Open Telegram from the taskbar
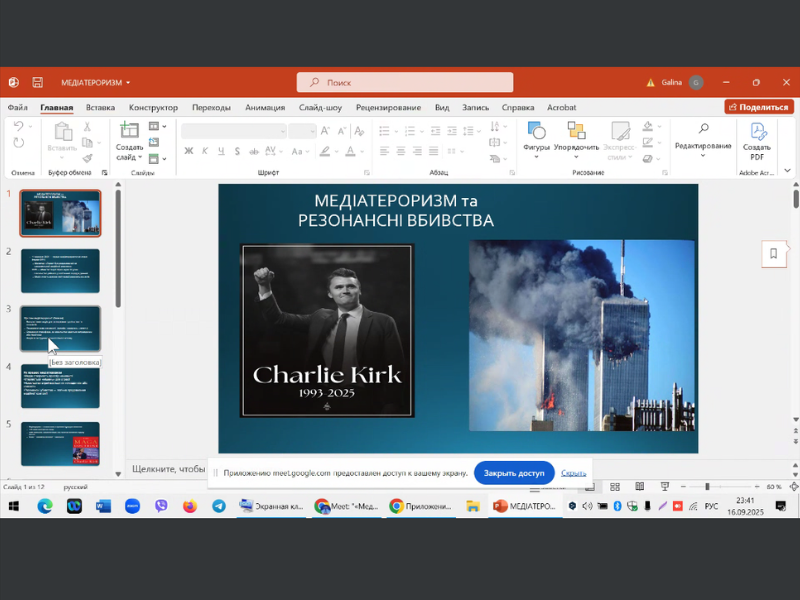 pyautogui.click(x=218, y=506)
